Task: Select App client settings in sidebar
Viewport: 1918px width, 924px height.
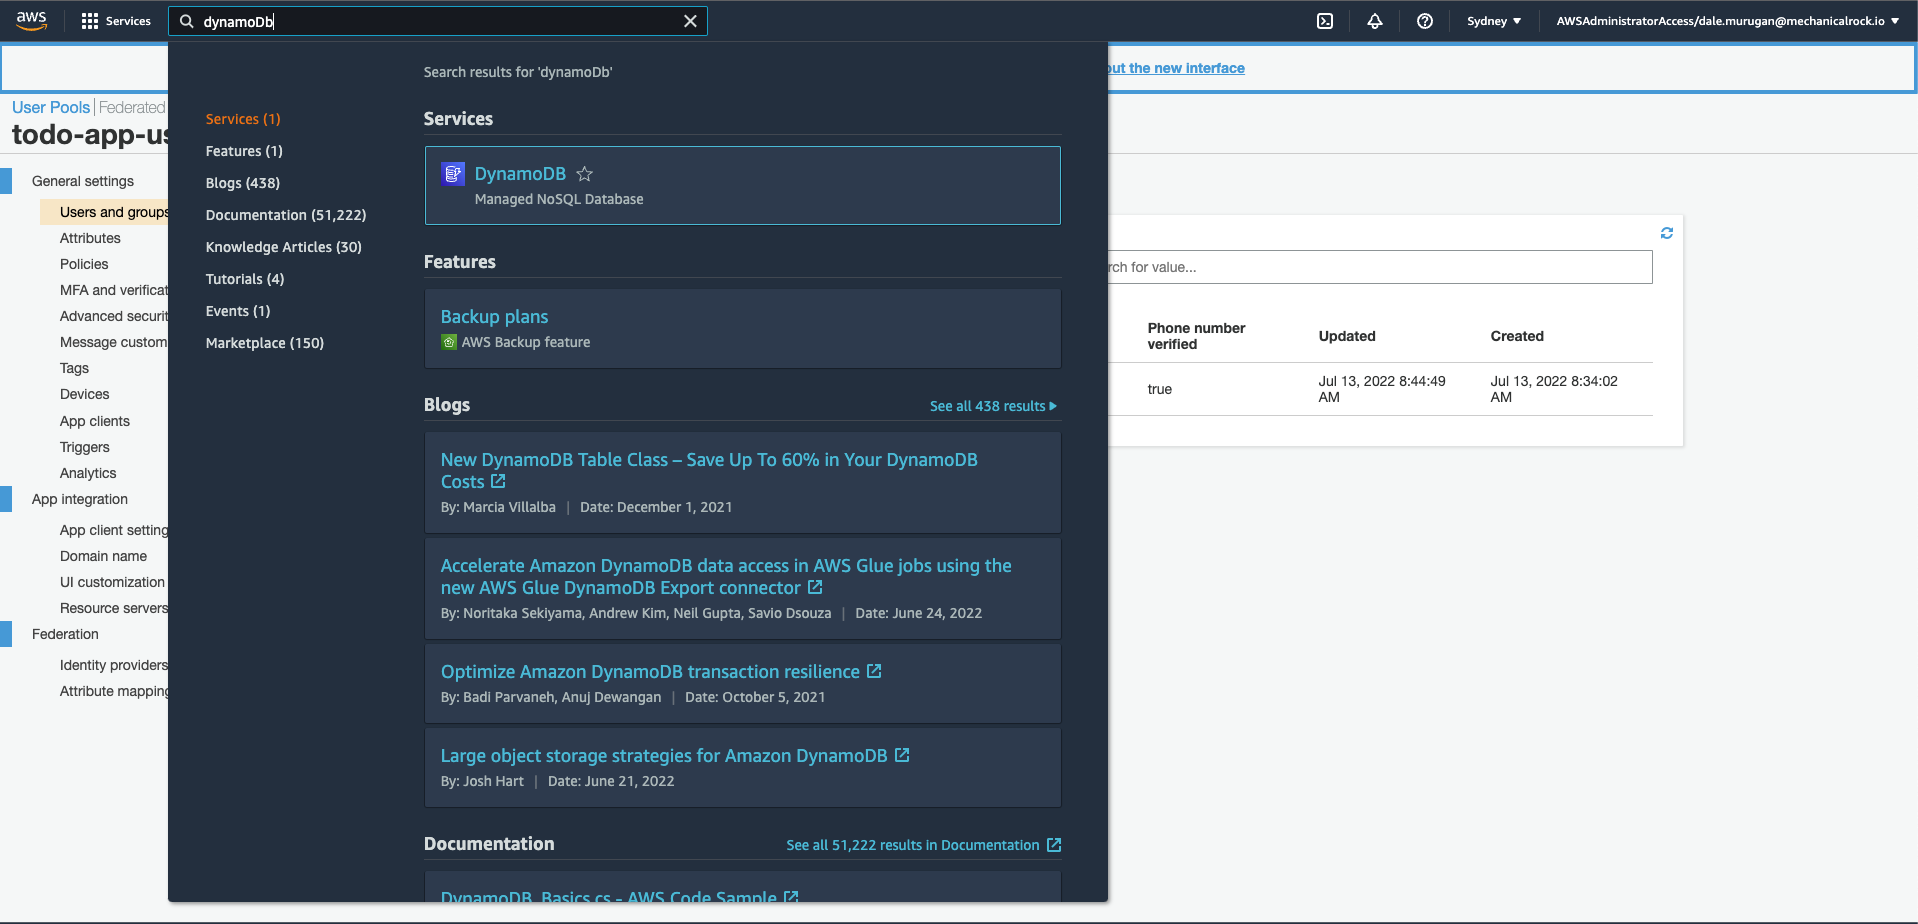Action: click(114, 530)
